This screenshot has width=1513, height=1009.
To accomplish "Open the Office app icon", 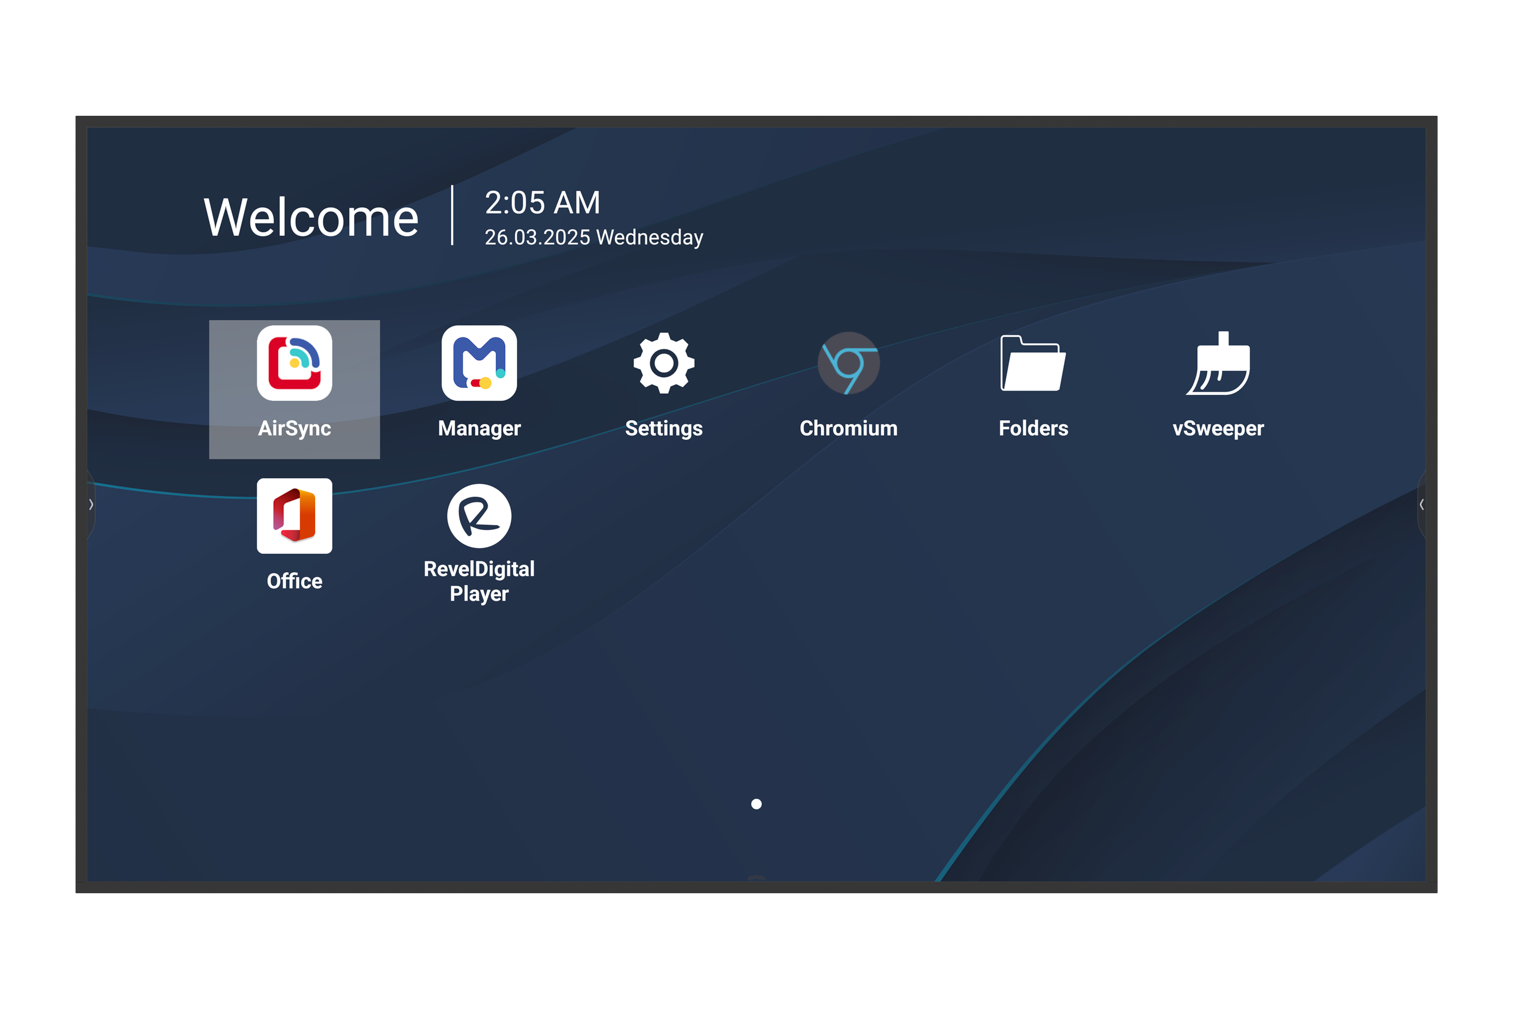I will [x=294, y=516].
